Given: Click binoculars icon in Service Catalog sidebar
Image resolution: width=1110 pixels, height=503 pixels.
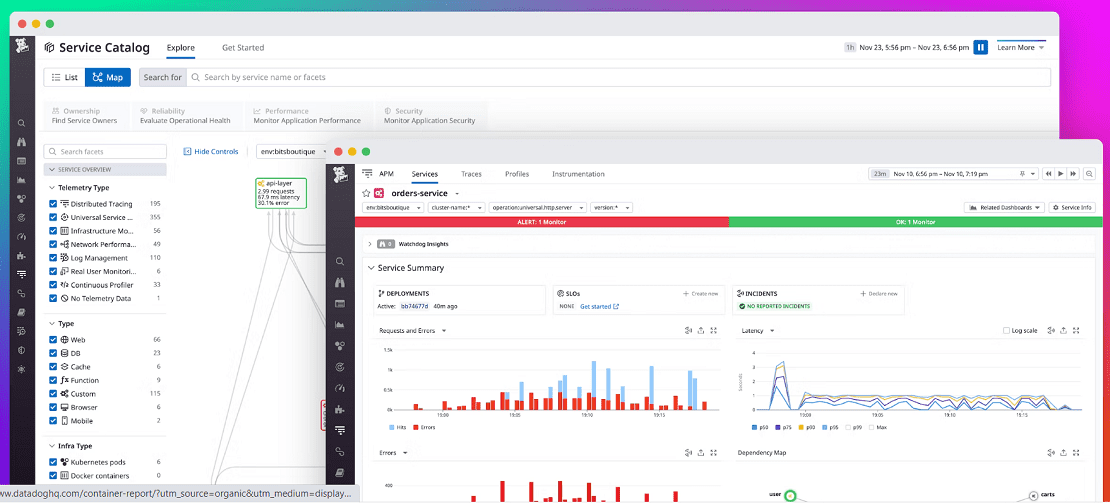Looking at the screenshot, I should (21, 142).
